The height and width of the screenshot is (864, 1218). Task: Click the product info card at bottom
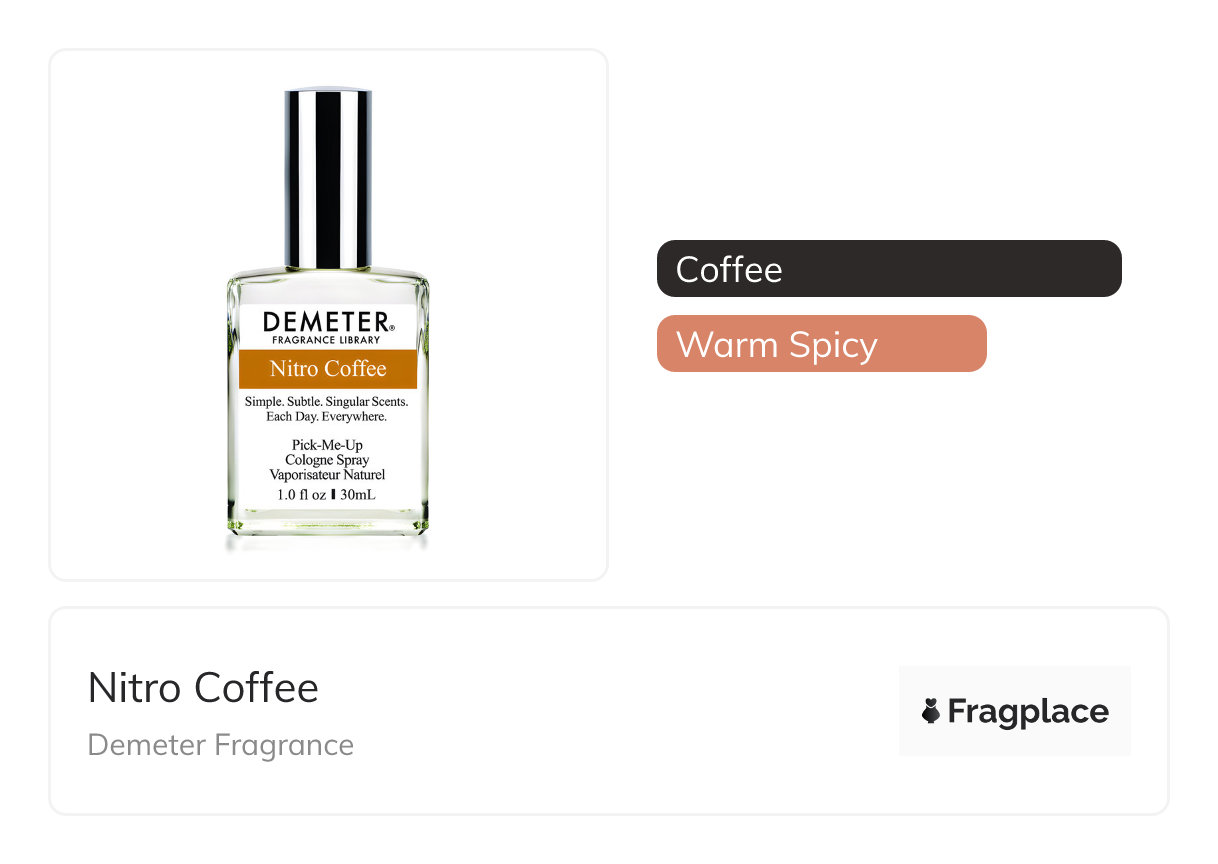609,711
